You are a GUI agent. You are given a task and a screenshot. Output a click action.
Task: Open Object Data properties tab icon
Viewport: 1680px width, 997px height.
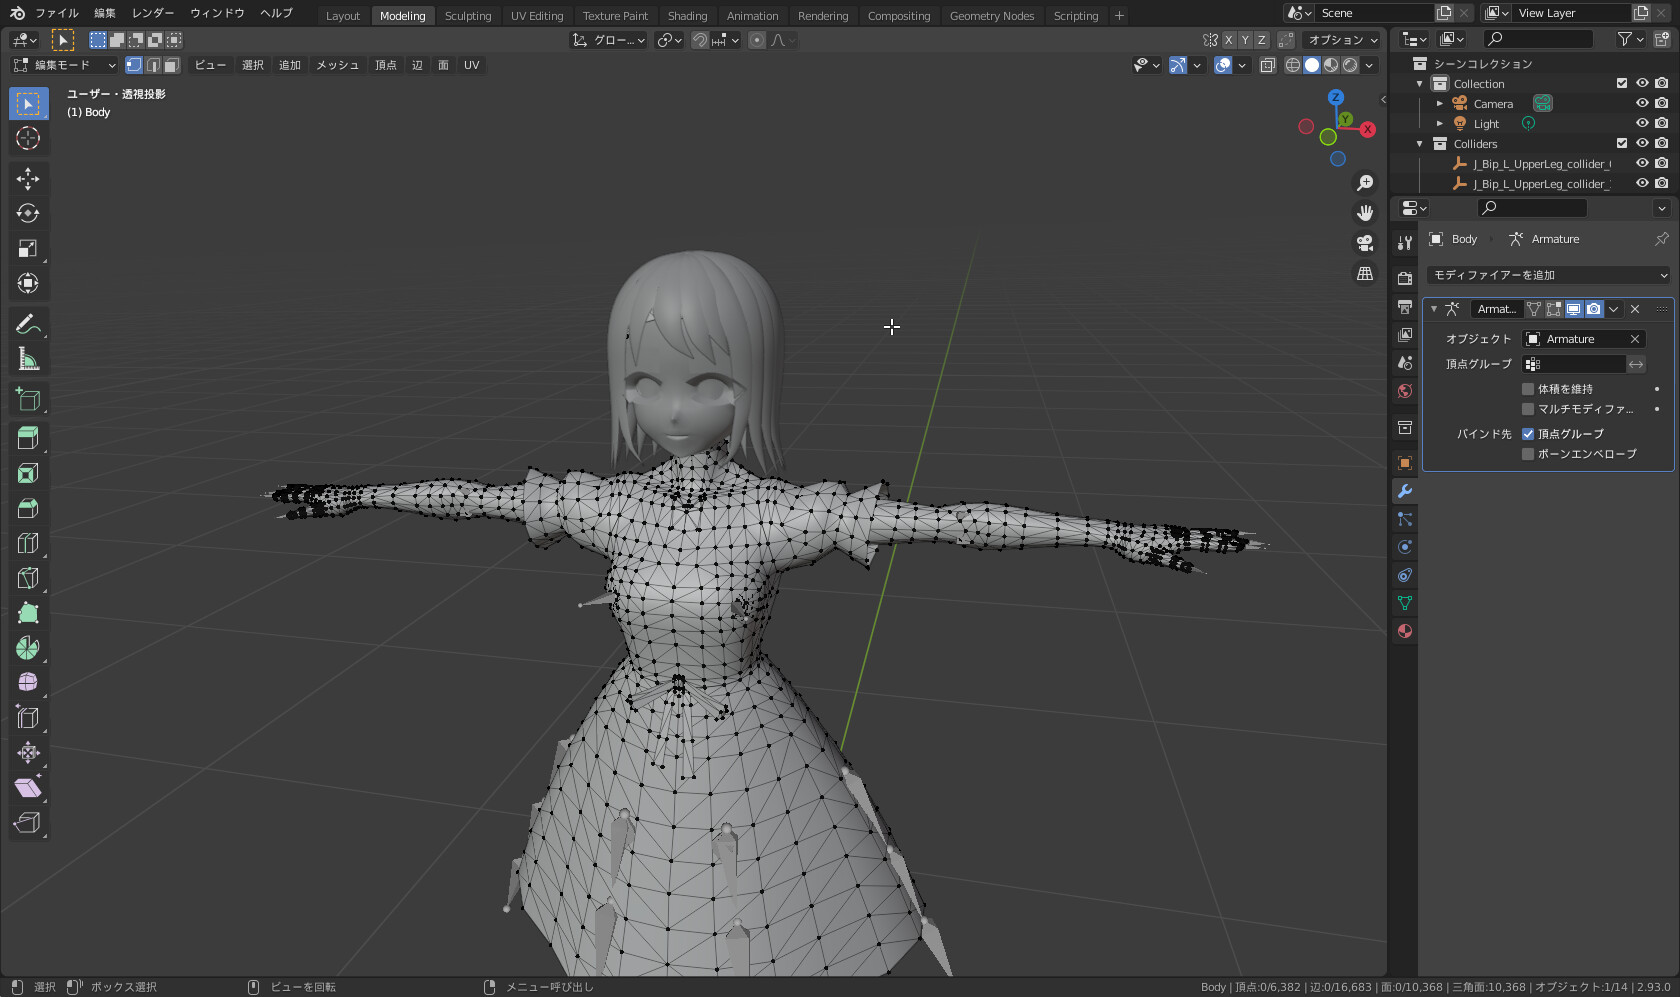pyautogui.click(x=1405, y=603)
